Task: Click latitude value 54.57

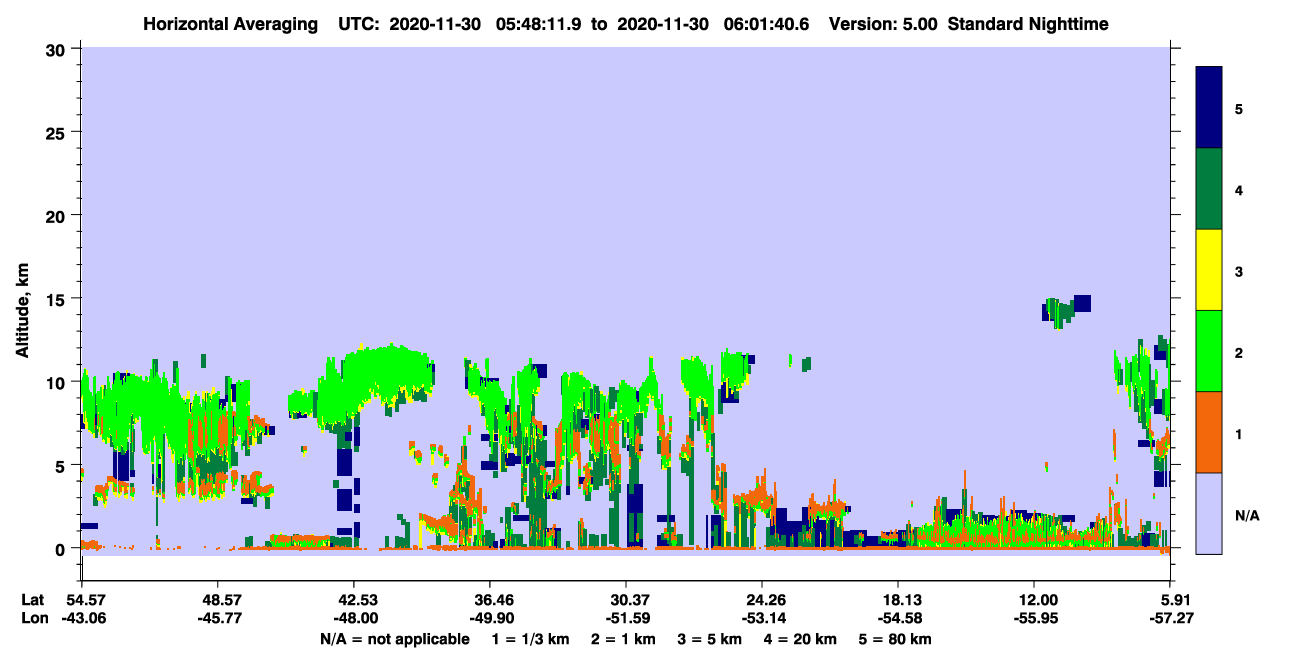Action: [x=81, y=600]
